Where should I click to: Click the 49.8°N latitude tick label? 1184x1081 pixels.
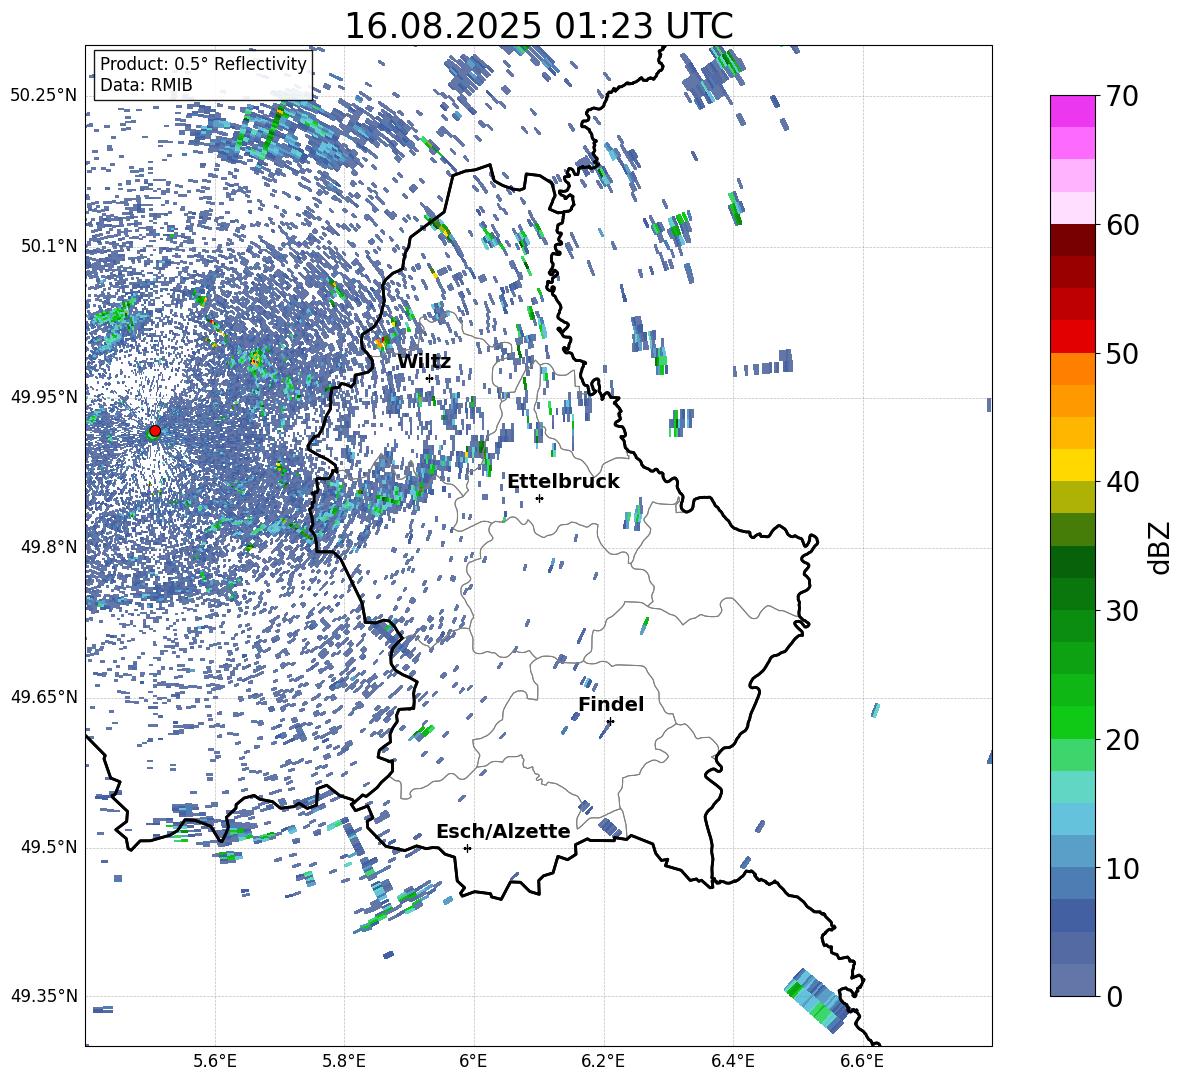point(49,547)
